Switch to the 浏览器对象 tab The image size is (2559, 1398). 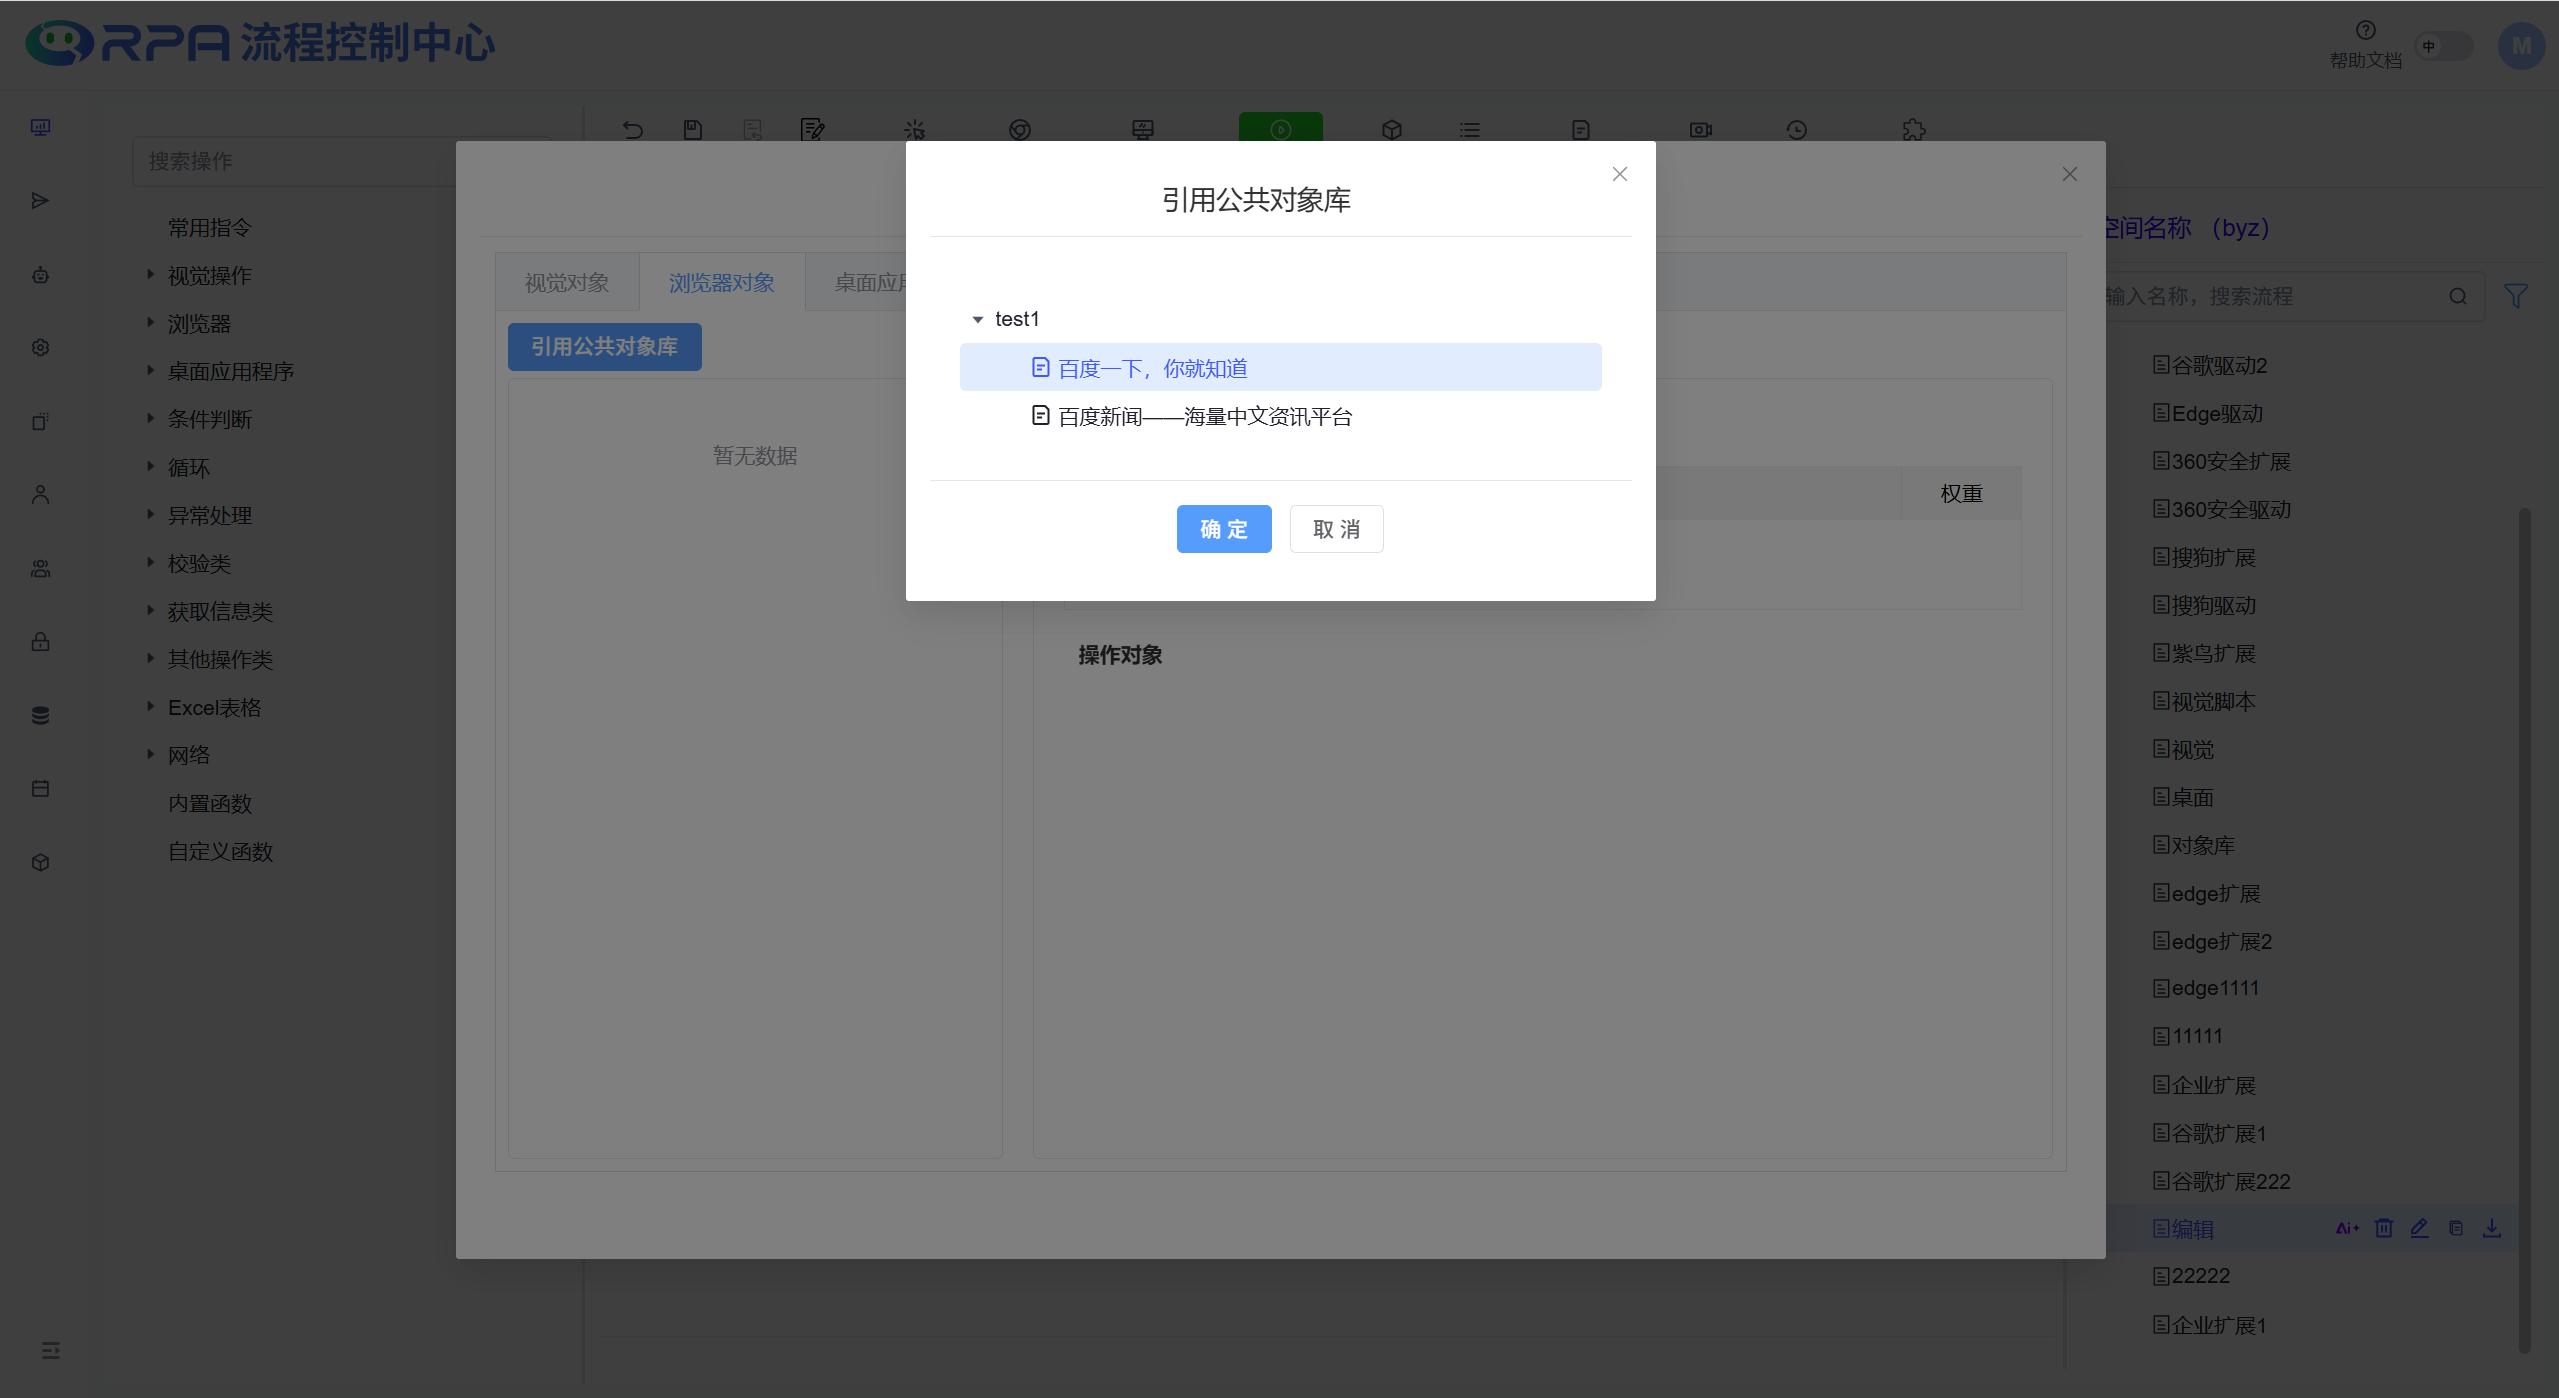(721, 283)
